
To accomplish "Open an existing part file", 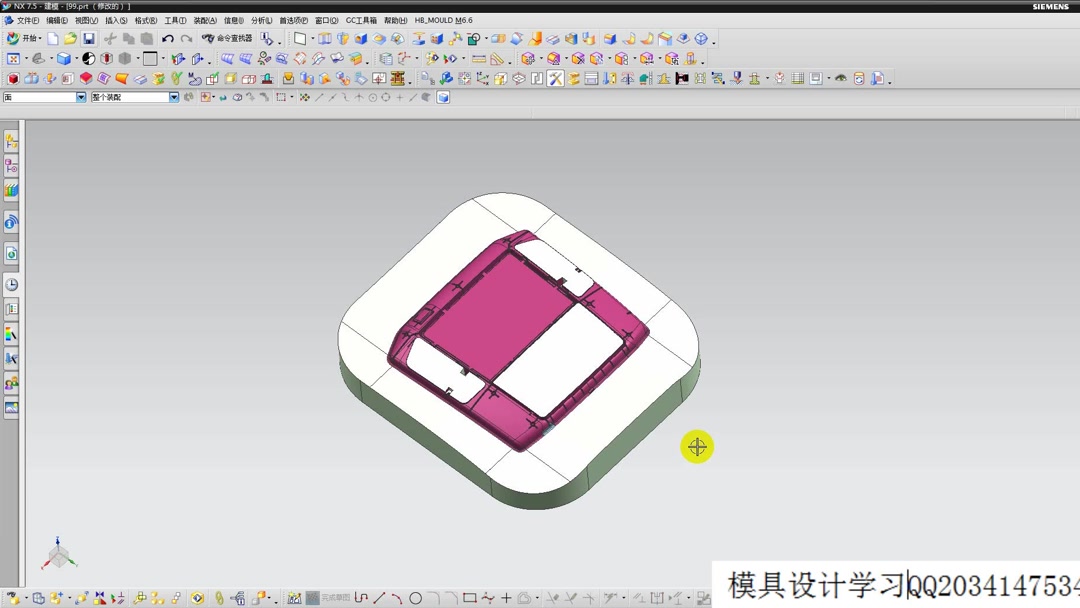I will point(69,38).
